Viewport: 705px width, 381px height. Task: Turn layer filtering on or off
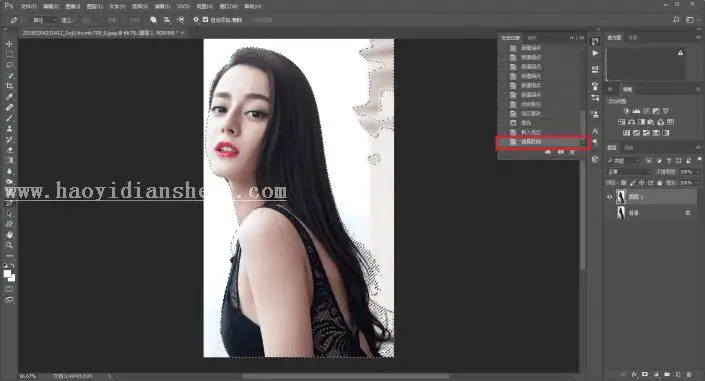[699, 160]
